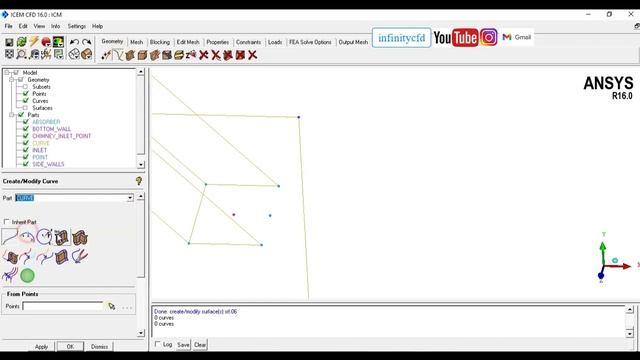Viewport: 640px width, 360px height.
Task: Open the View menu
Action: tap(39, 26)
